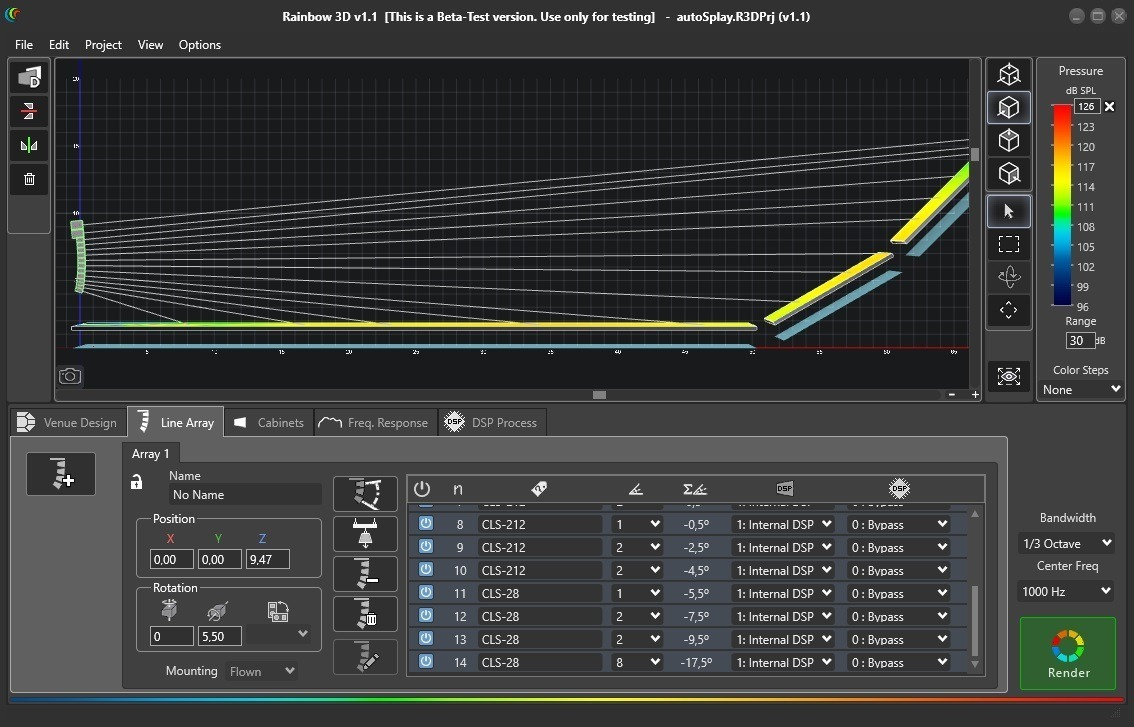Viewport: 1134px width, 727px height.
Task: Take a viewport snapshot with the camera icon
Action: coord(70,376)
